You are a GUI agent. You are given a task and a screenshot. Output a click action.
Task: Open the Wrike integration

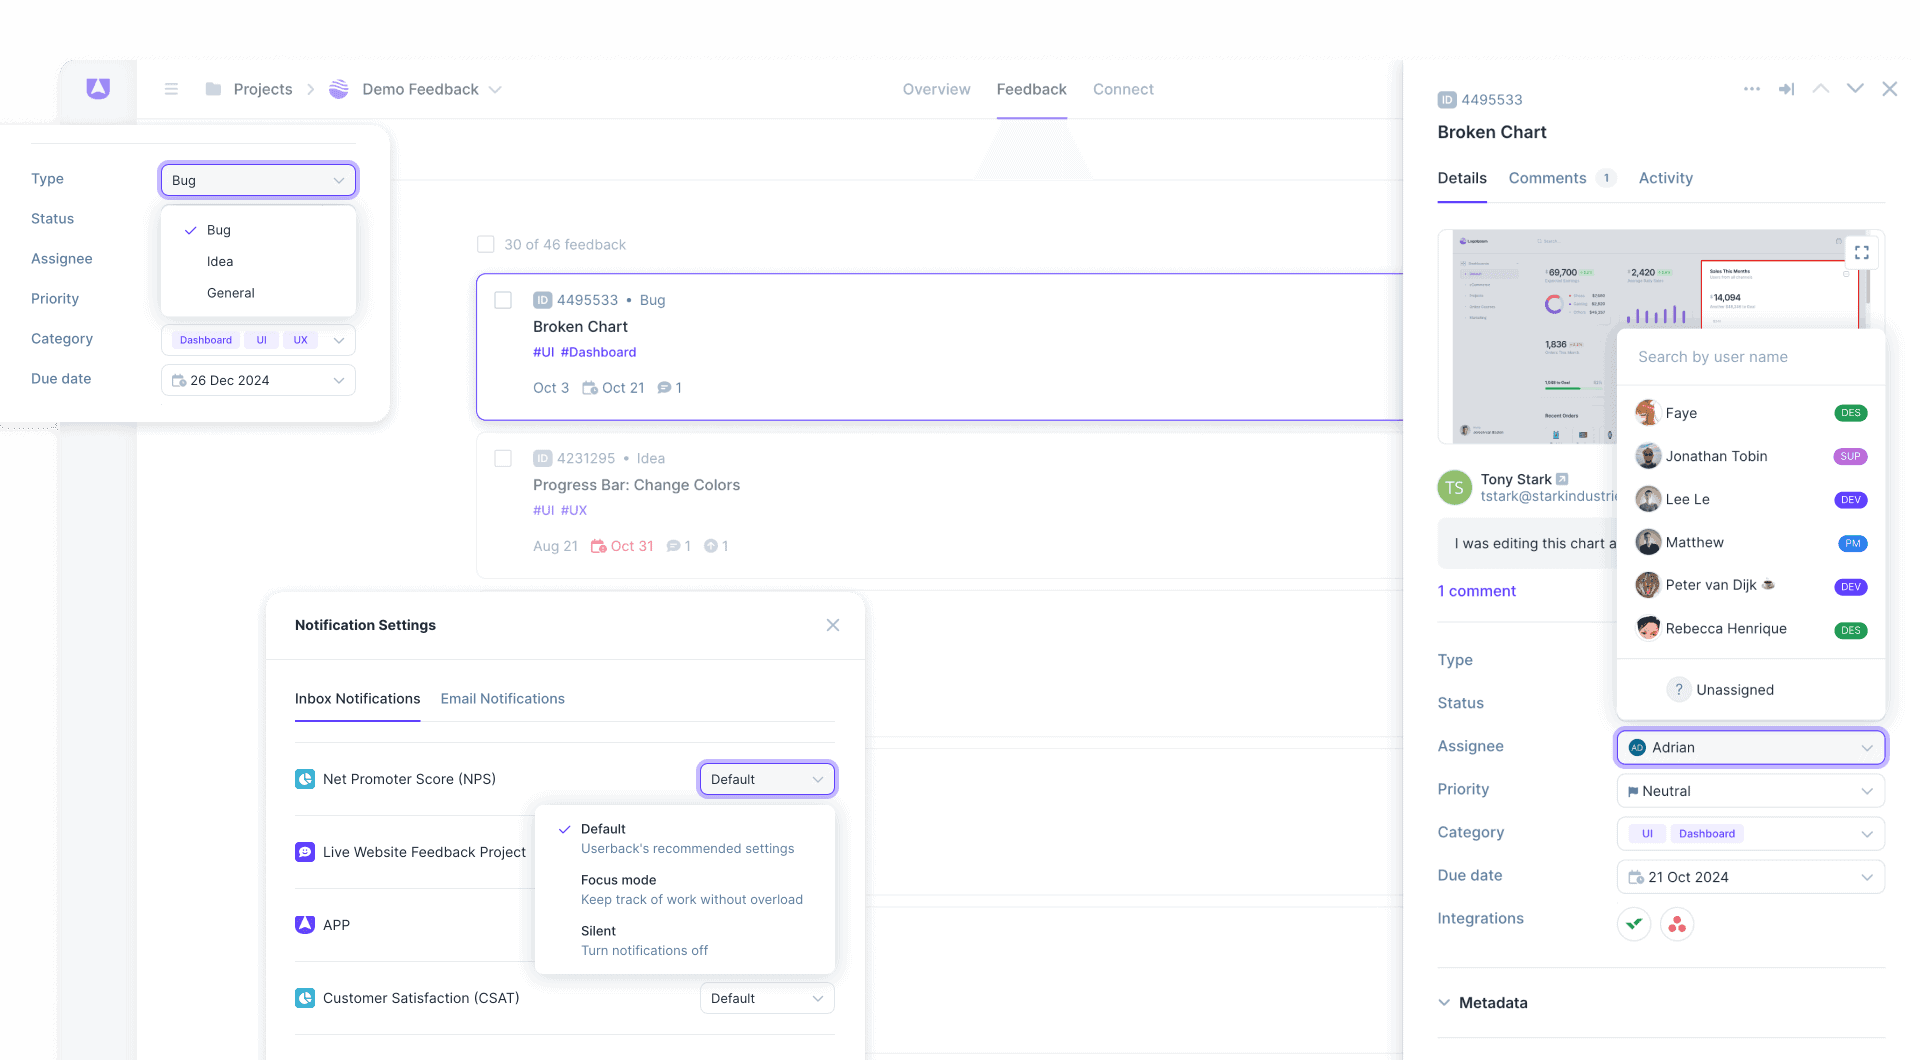coord(1634,924)
